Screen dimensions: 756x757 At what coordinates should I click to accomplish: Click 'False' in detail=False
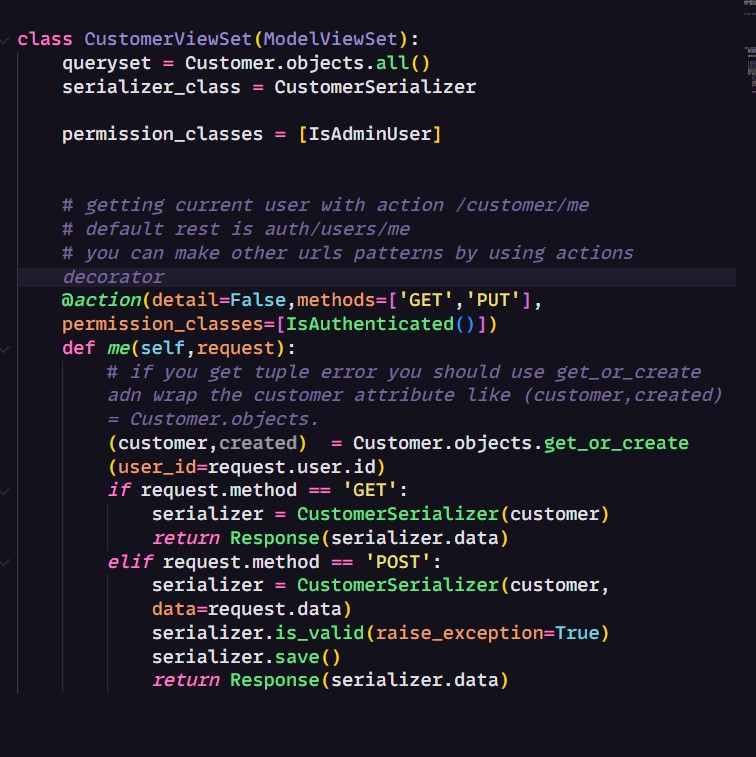pyautogui.click(x=258, y=300)
